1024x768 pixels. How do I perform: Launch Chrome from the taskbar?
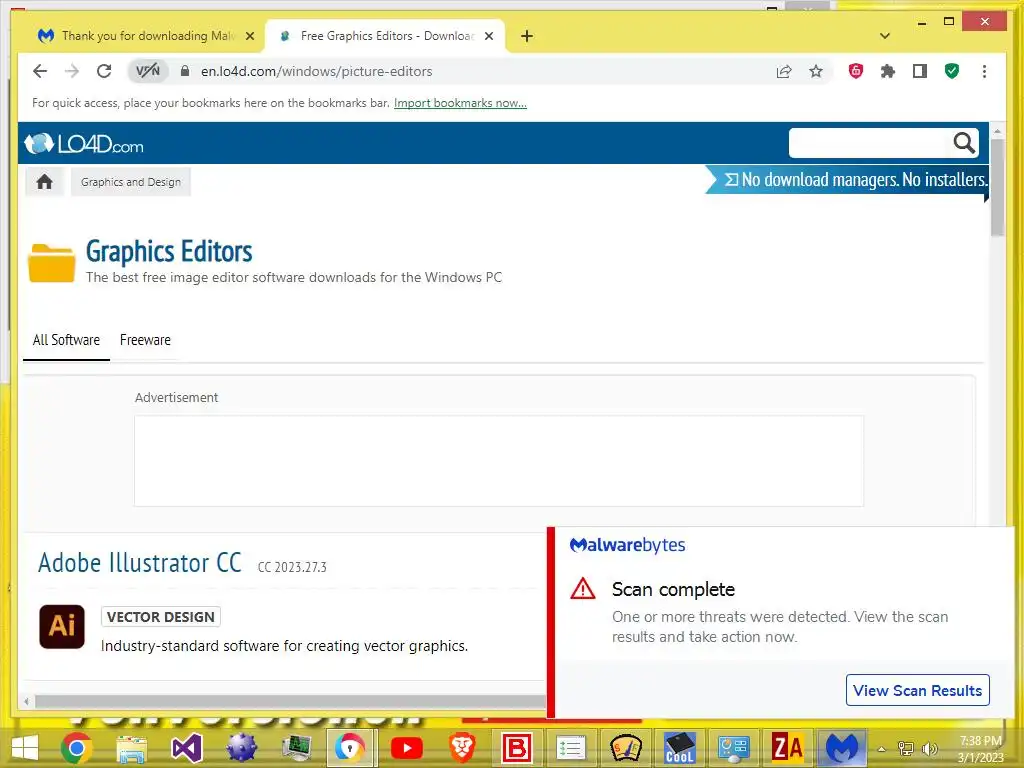[77, 748]
